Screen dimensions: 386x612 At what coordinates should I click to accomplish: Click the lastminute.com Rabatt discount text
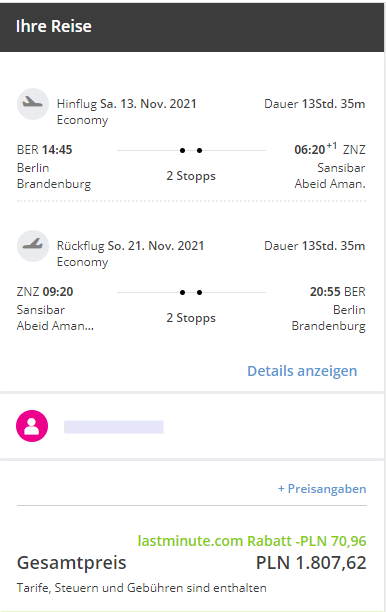click(252, 541)
